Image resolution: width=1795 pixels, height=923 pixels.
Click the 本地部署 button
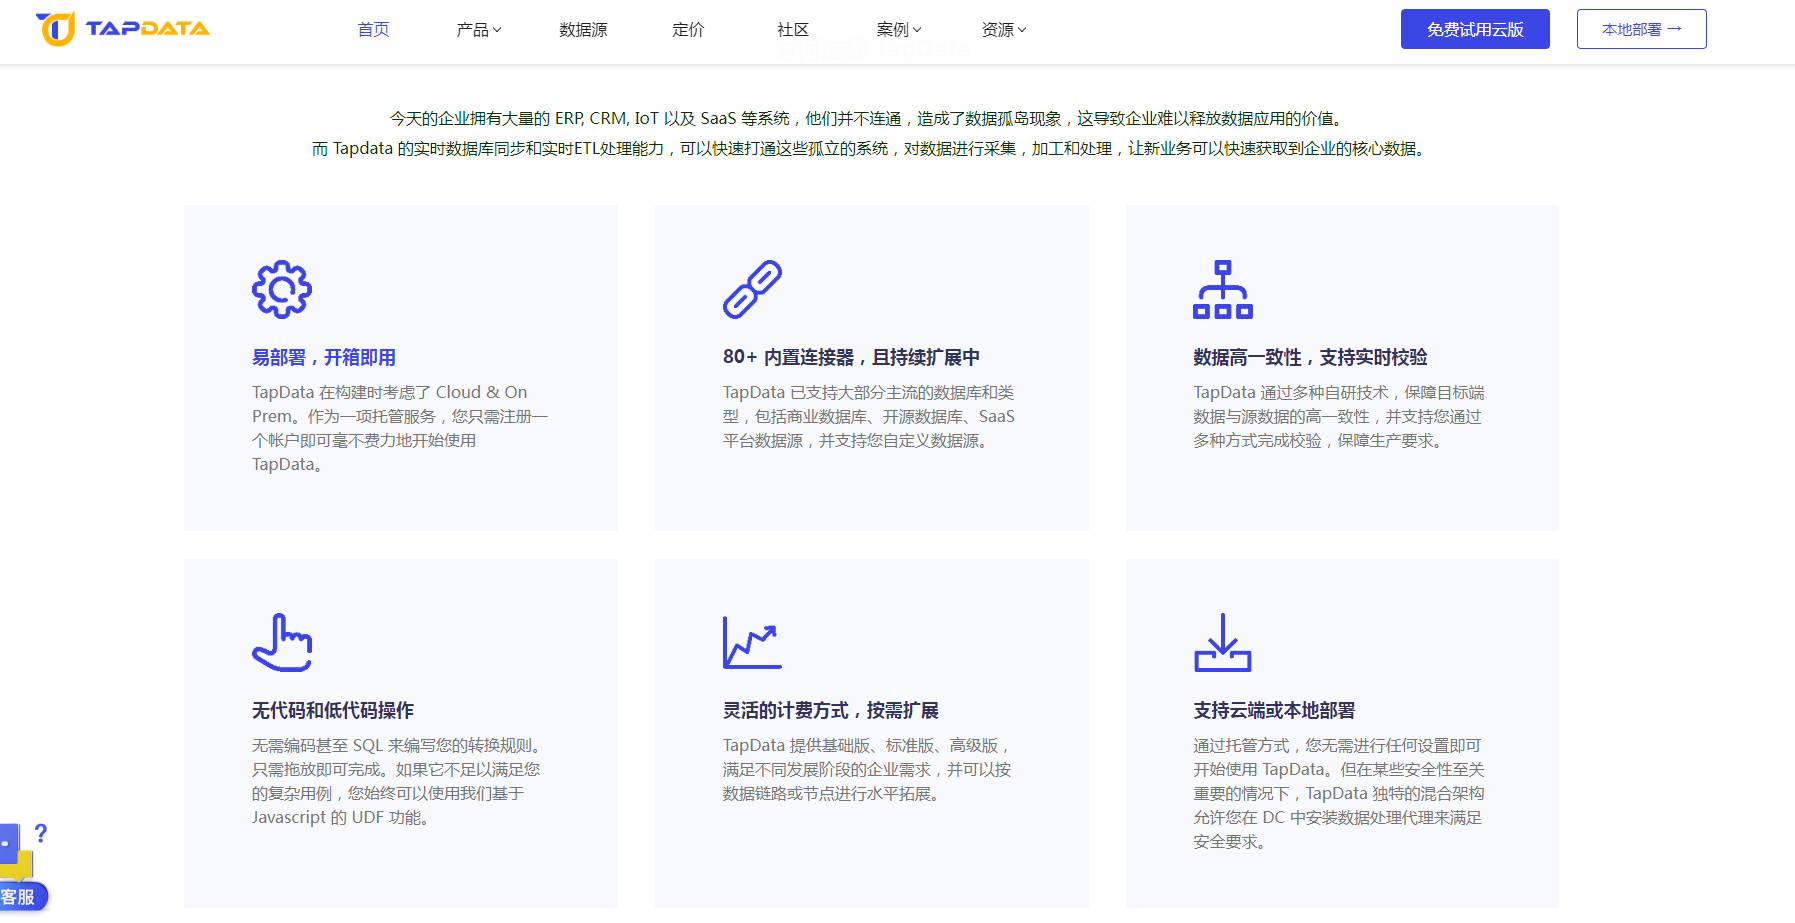click(x=1642, y=29)
